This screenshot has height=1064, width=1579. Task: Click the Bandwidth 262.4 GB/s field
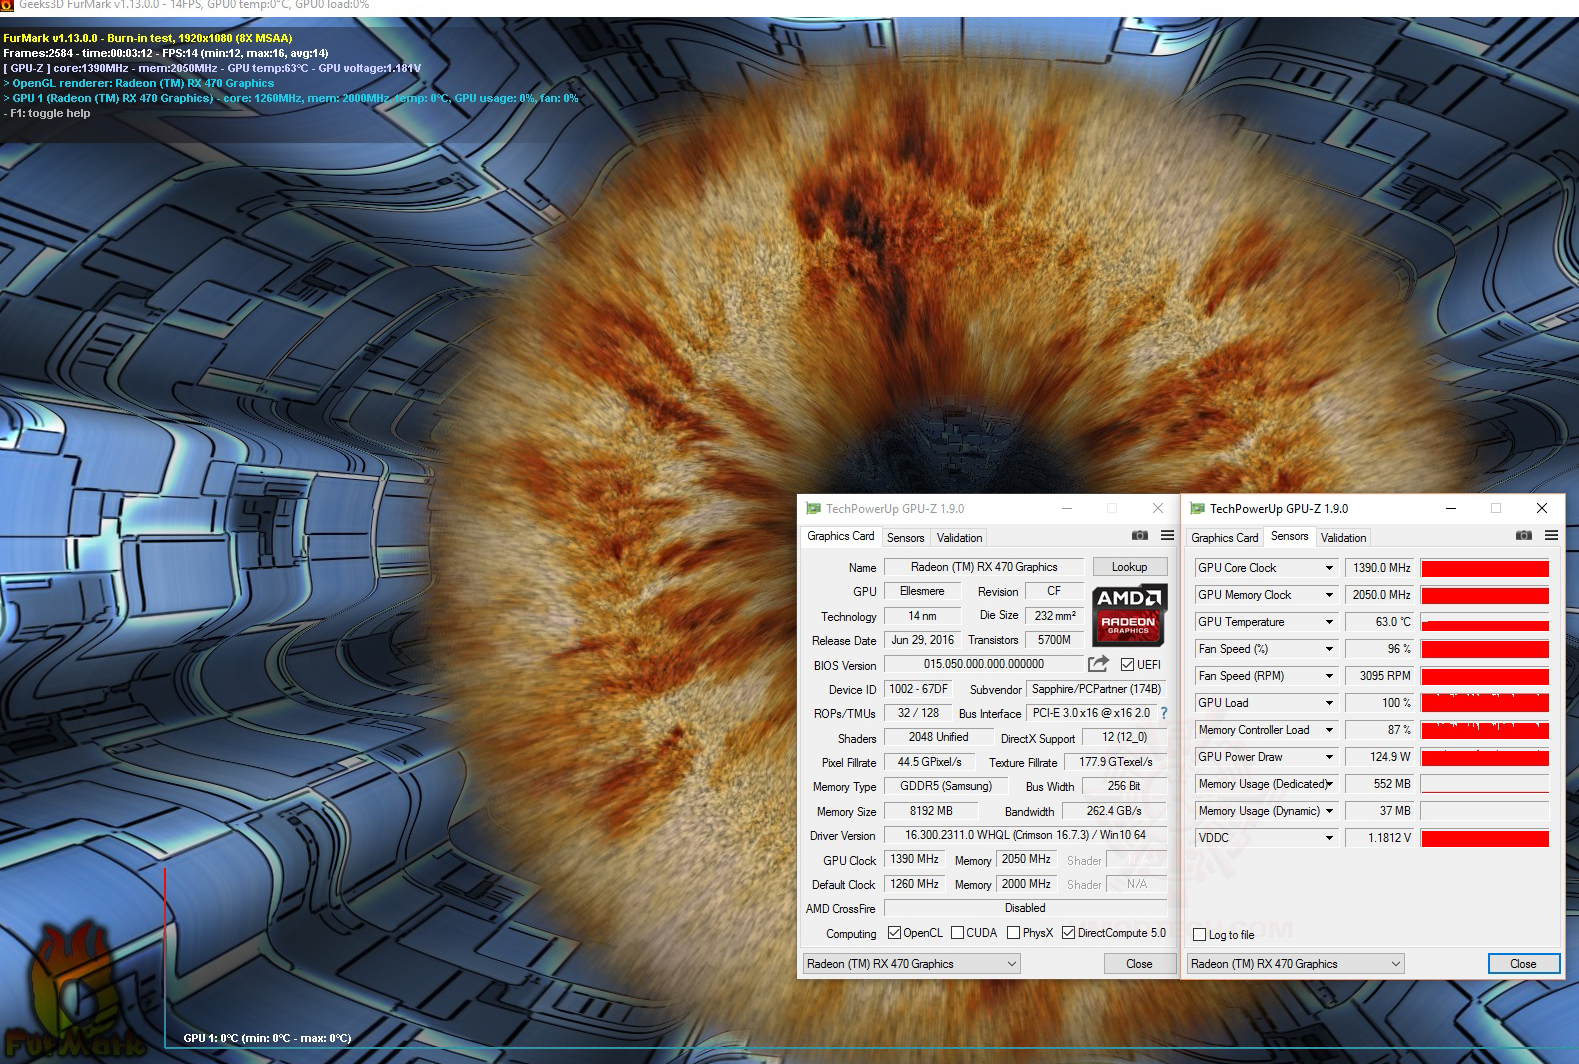point(1114,811)
